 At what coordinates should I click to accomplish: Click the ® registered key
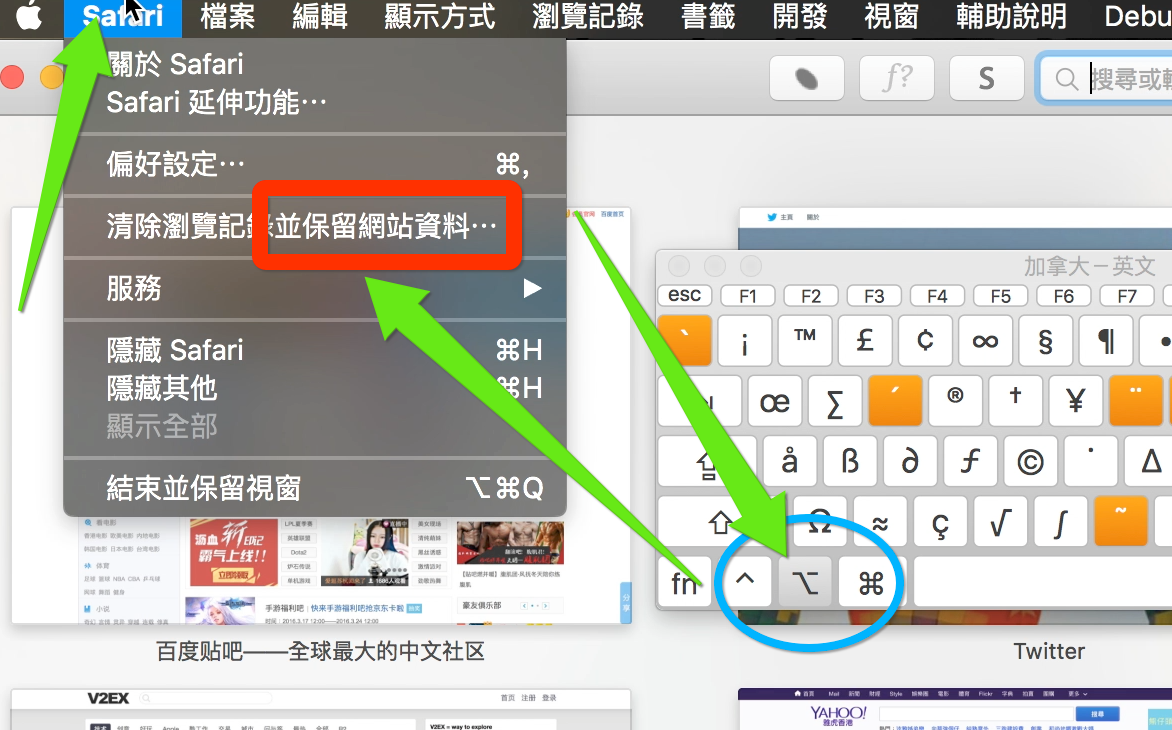tap(955, 401)
